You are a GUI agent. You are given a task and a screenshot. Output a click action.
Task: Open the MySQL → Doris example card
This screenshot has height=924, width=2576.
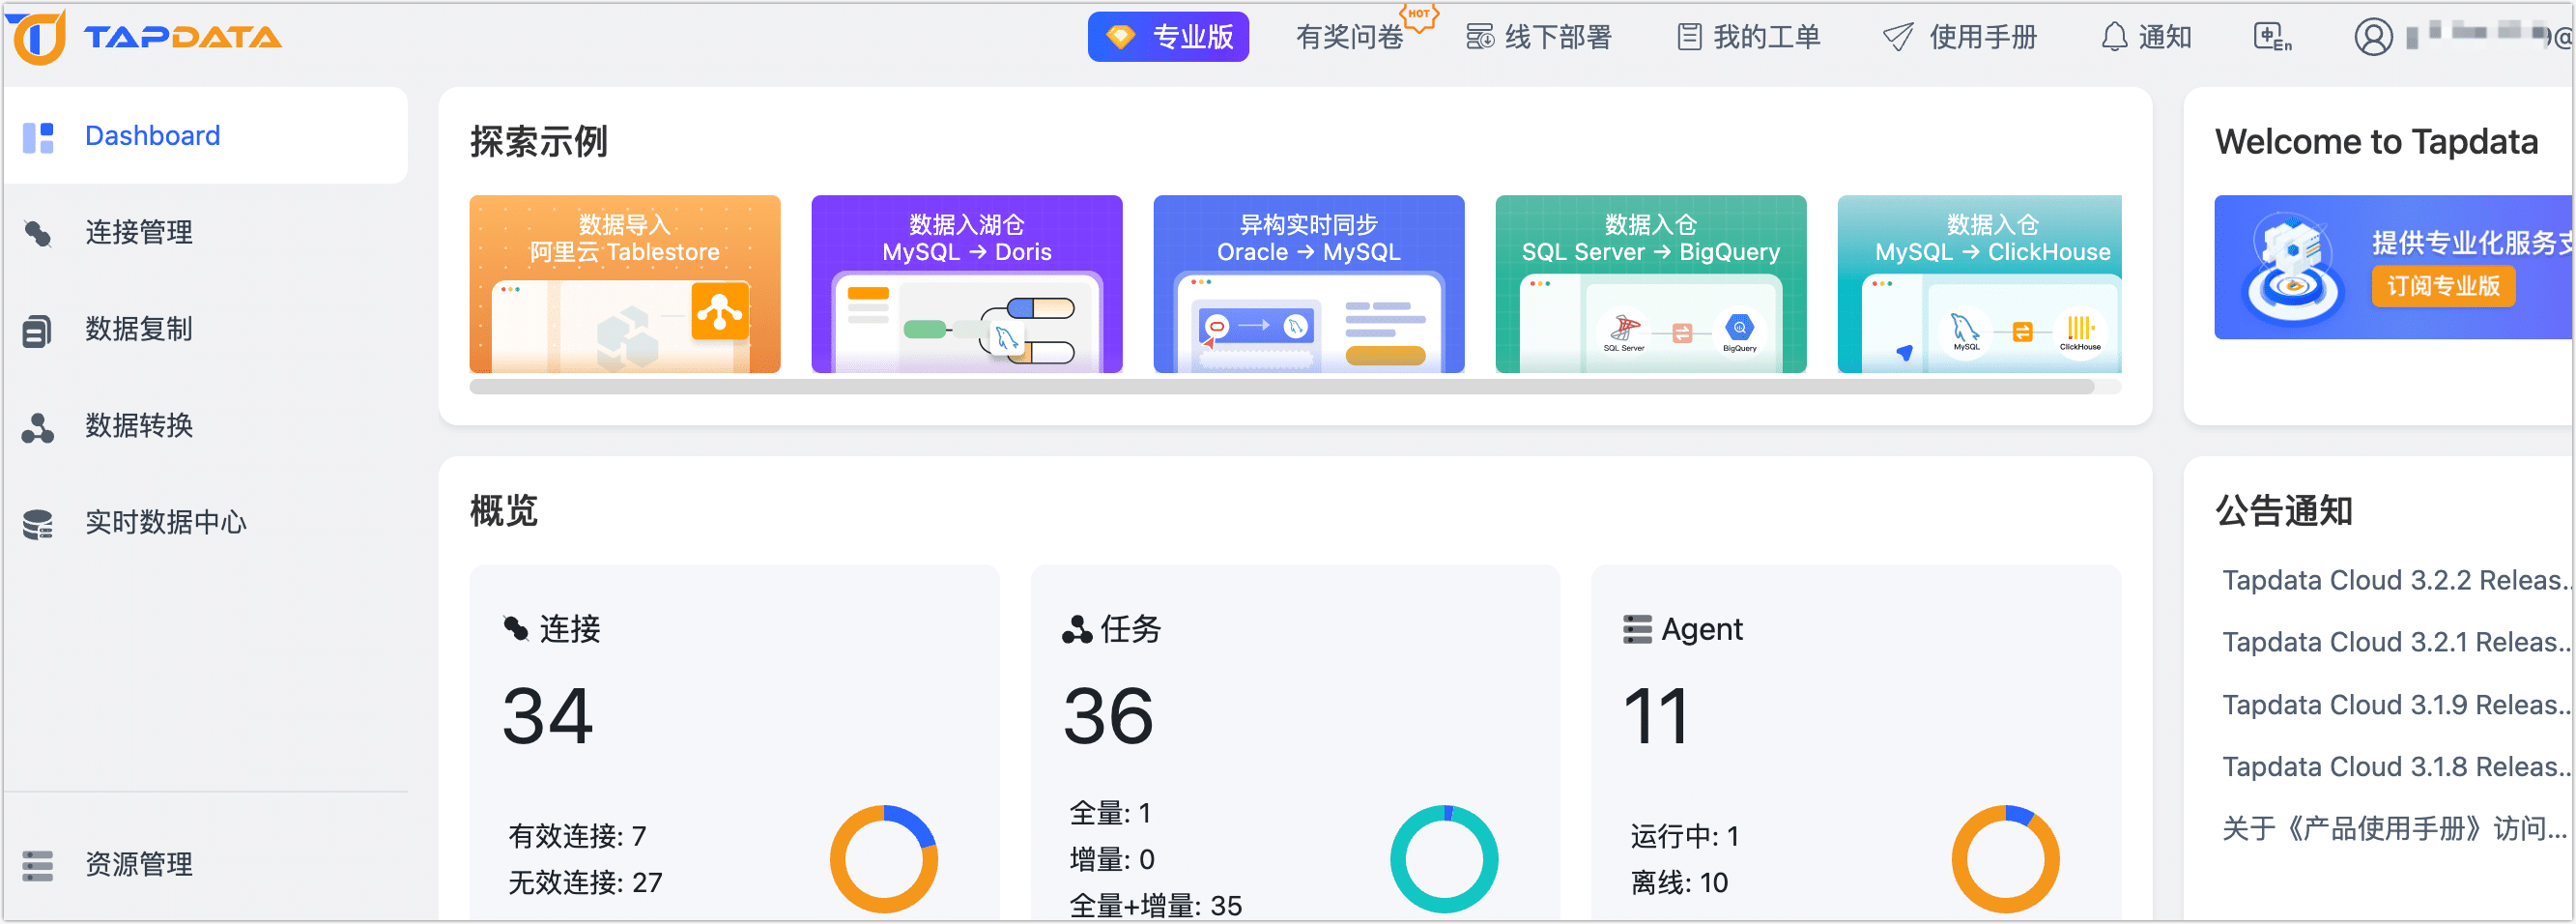(966, 283)
